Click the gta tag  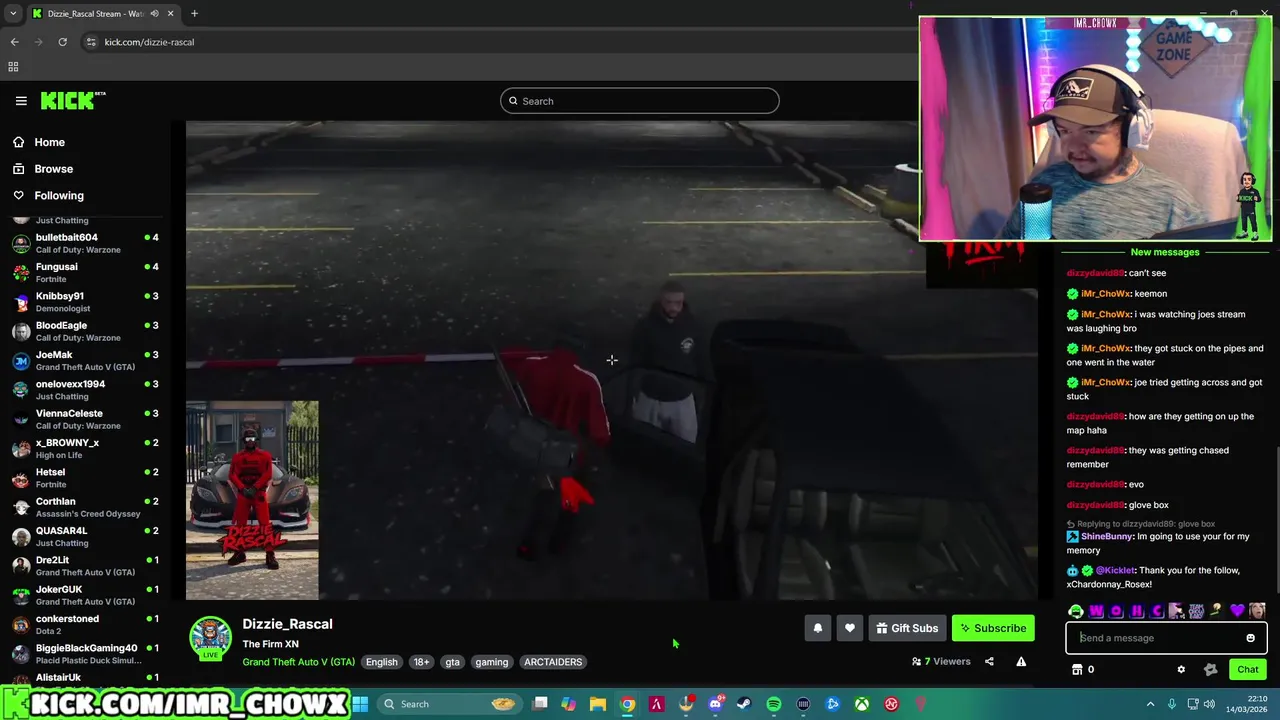[453, 662]
